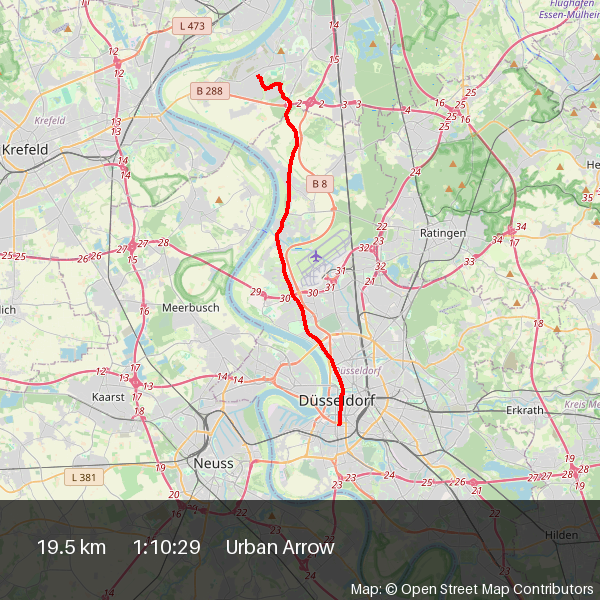The height and width of the screenshot is (600, 600).
Task: Click the L 473 road shield
Action: point(192,26)
